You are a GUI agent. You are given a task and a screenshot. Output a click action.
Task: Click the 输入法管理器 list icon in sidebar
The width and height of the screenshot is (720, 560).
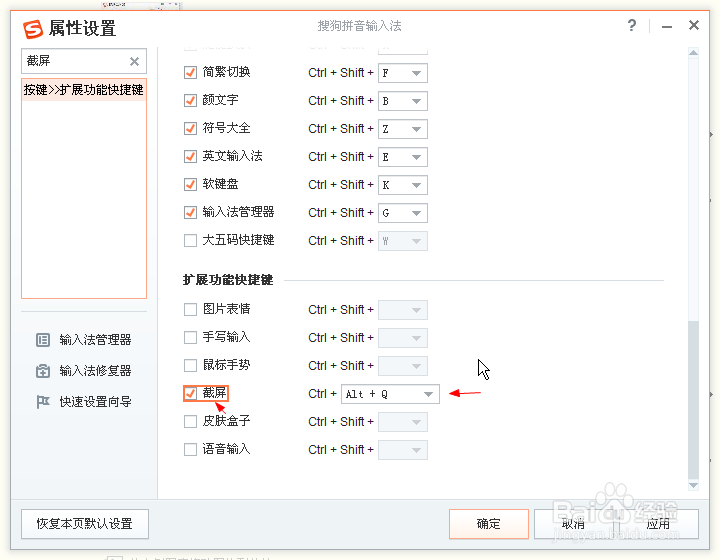tap(43, 340)
